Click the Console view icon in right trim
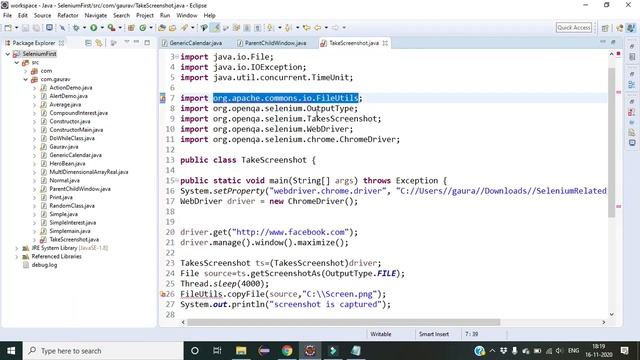This screenshot has height=360, width=640. click(x=632, y=143)
